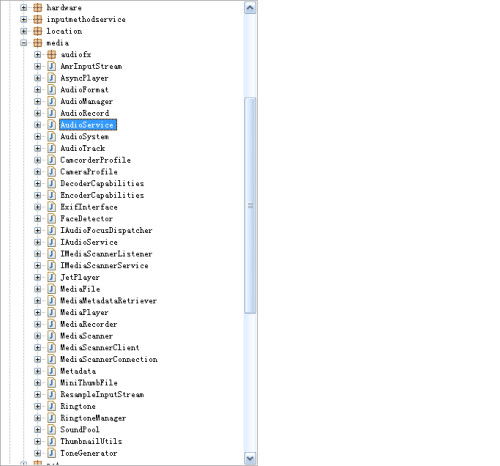Select the AudioTrack tree item

tap(83, 148)
